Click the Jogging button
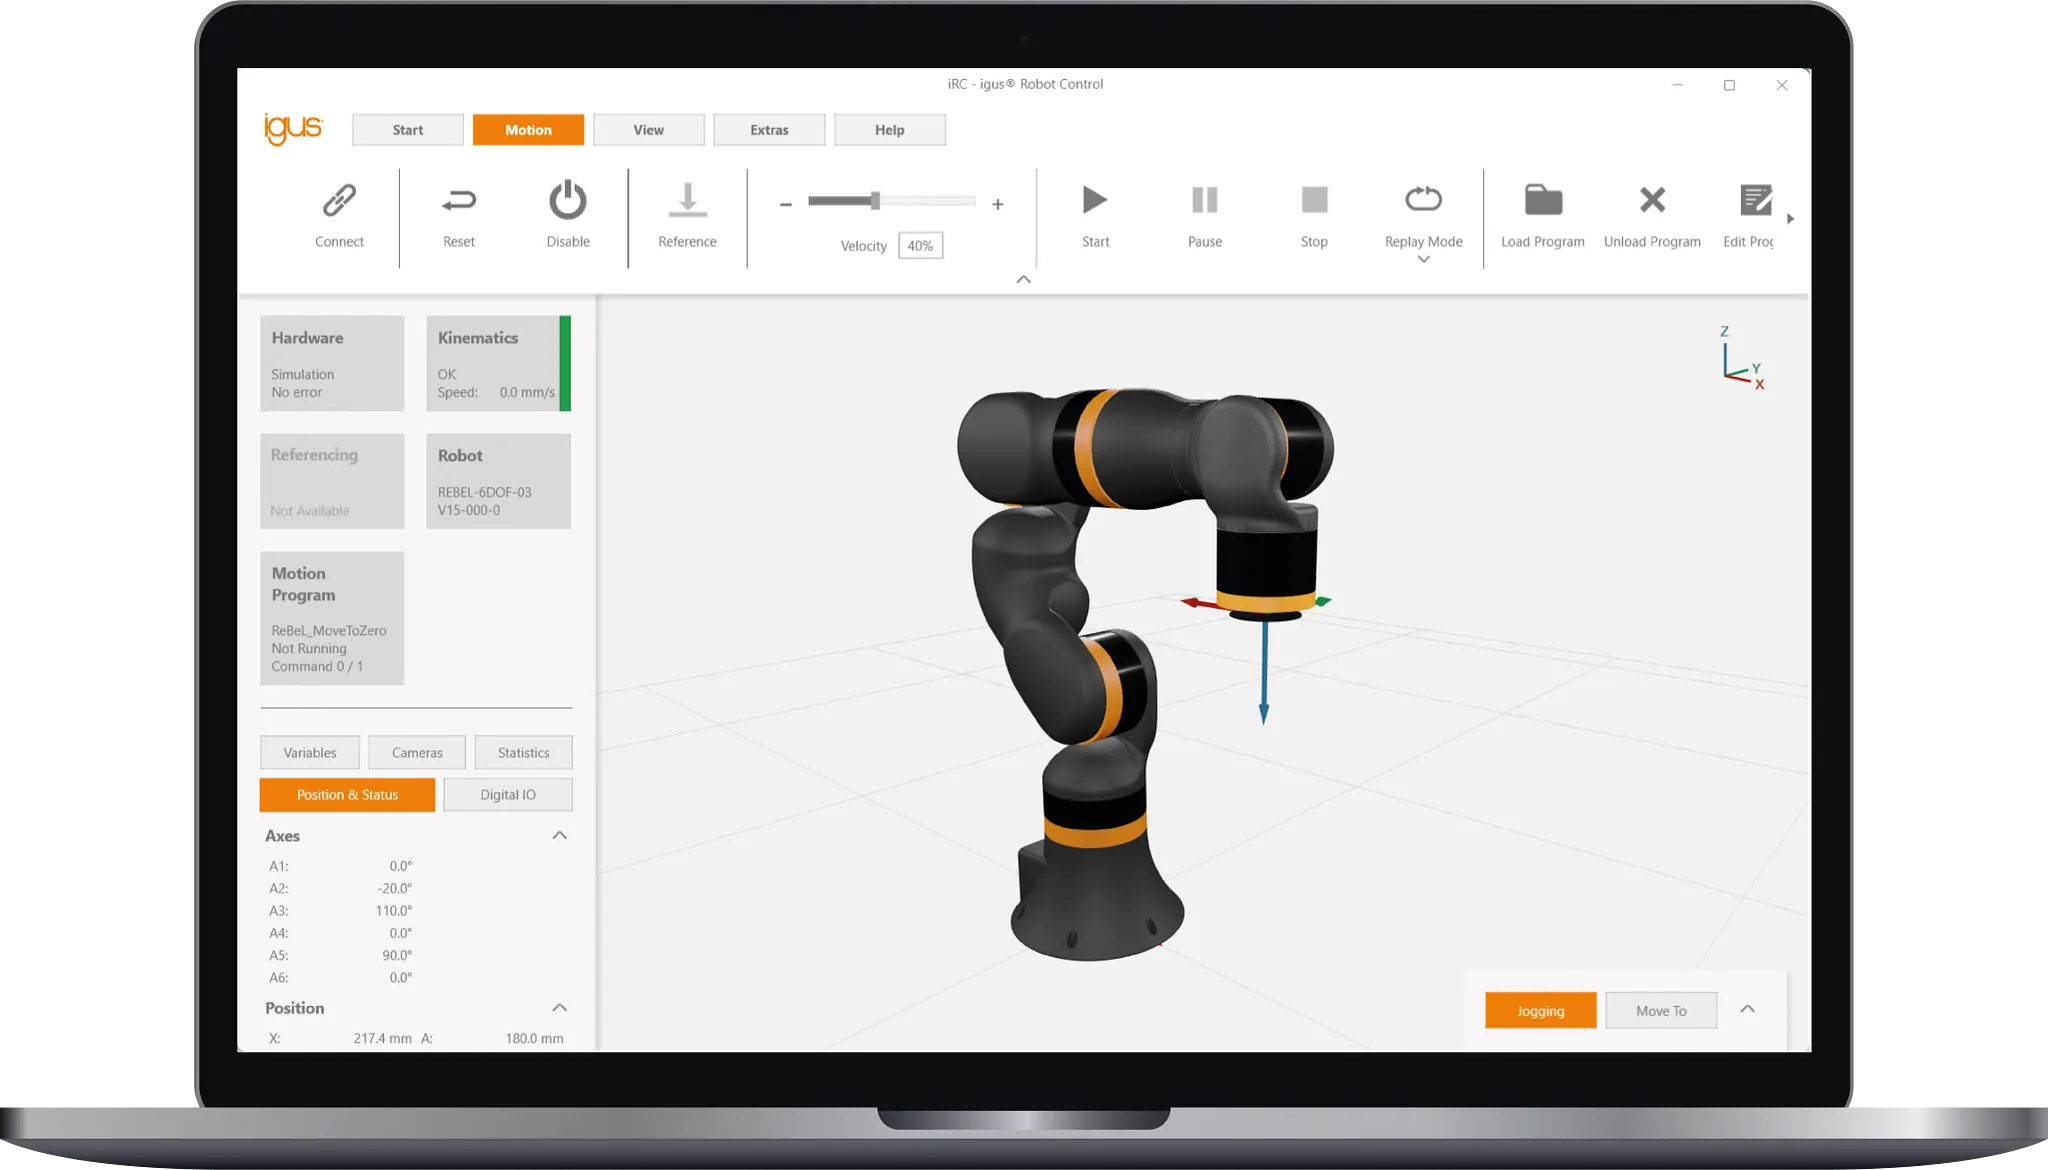The width and height of the screenshot is (2048, 1170). coord(1540,1011)
